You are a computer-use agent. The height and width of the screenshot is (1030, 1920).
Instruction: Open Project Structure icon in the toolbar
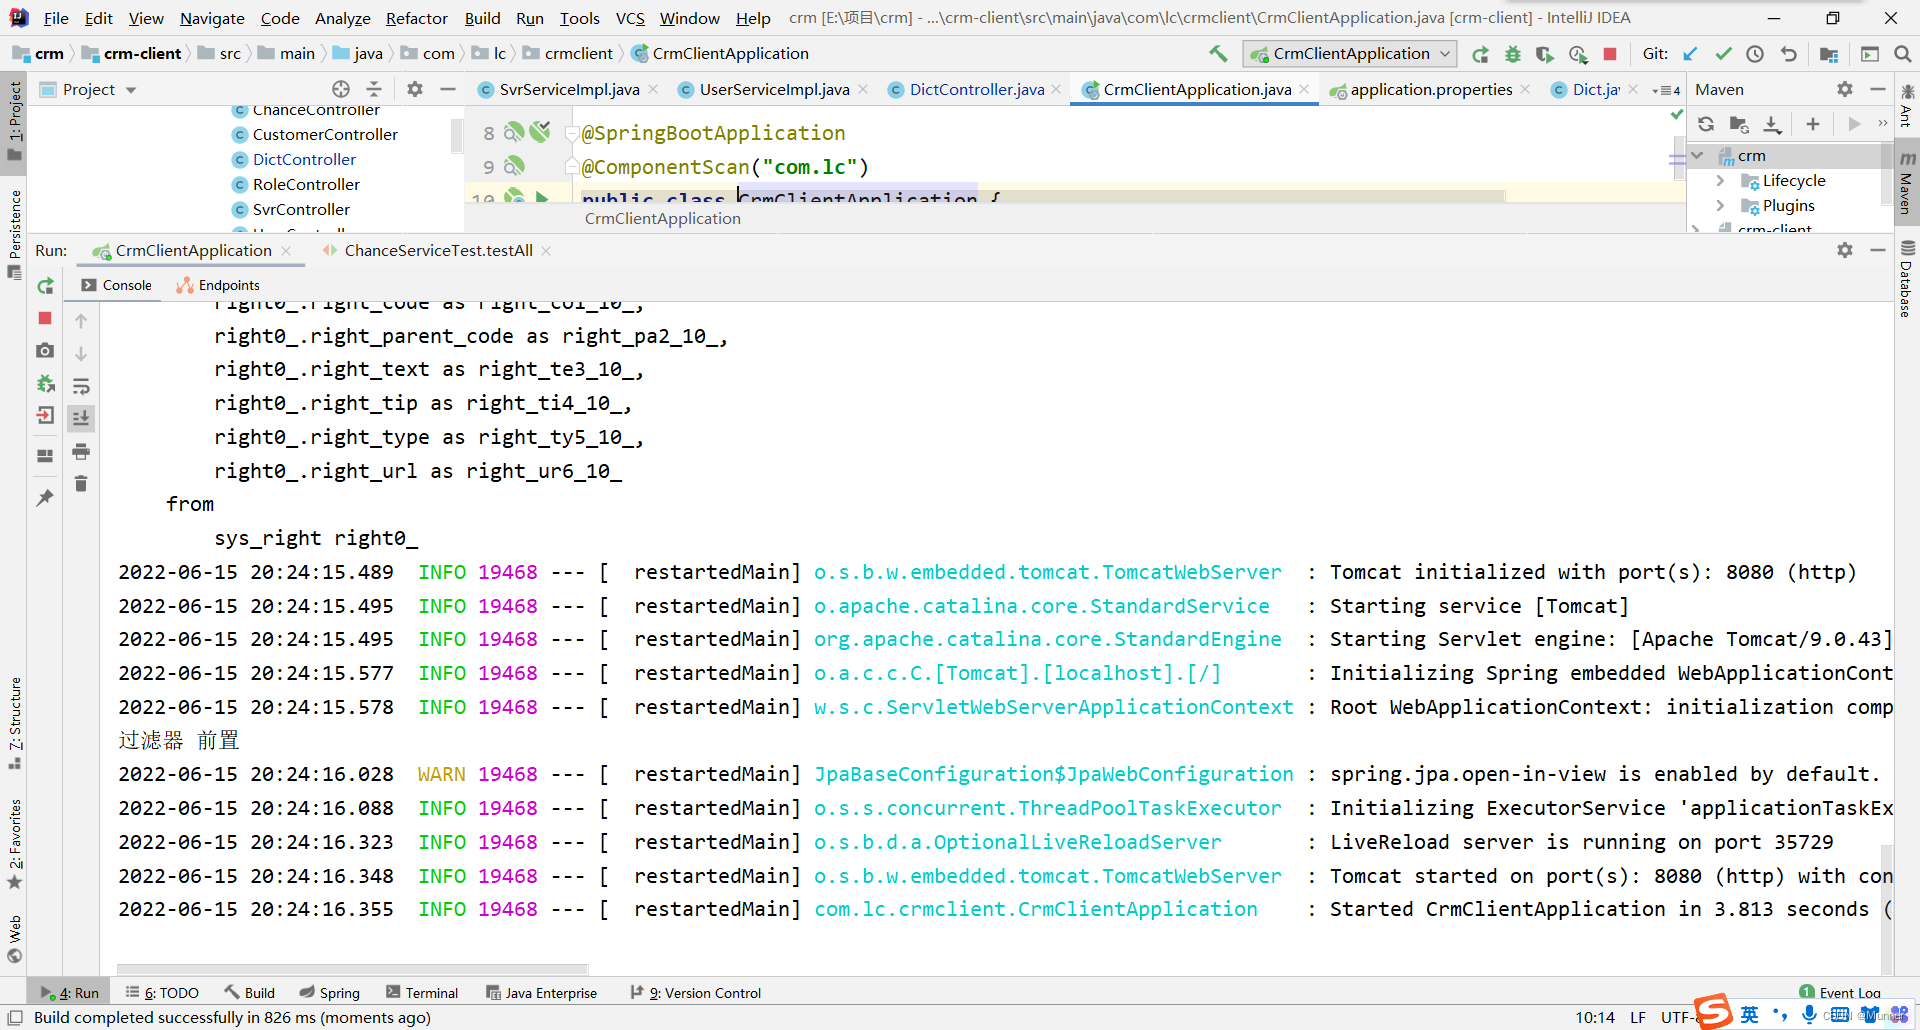pyautogui.click(x=1829, y=54)
